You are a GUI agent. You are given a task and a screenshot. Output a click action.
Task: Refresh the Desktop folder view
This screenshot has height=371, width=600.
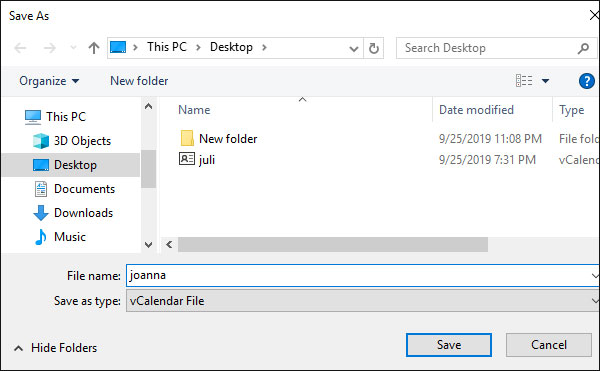coord(373,48)
